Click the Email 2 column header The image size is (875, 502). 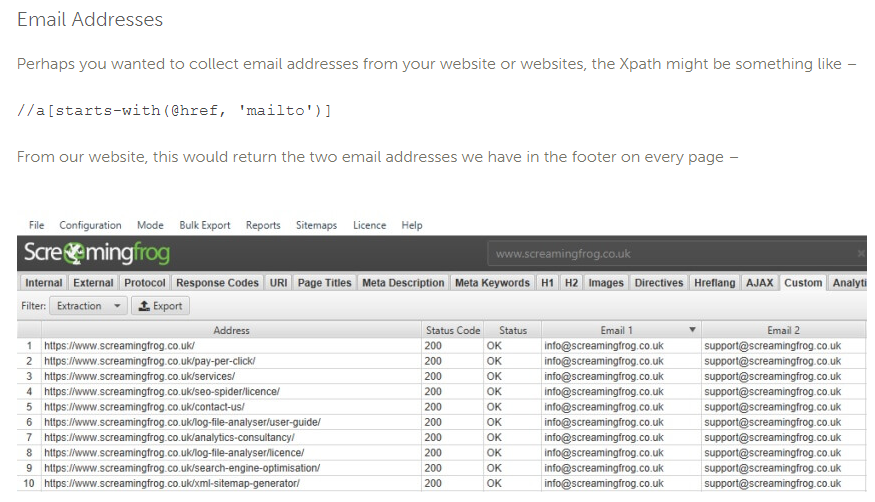tap(783, 330)
